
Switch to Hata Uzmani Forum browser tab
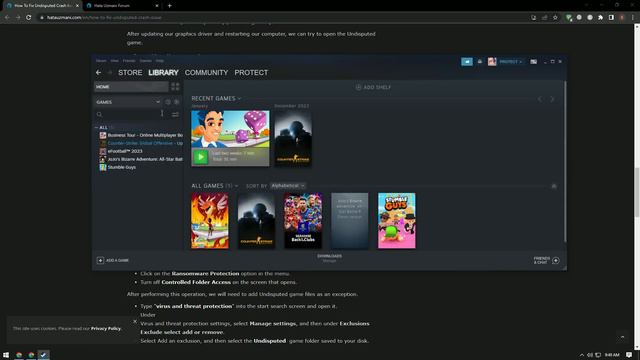pos(121,6)
